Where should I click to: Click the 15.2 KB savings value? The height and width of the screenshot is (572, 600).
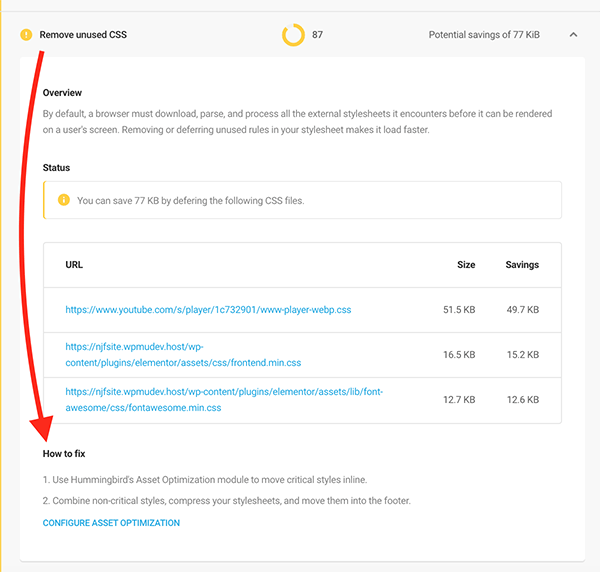click(522, 354)
